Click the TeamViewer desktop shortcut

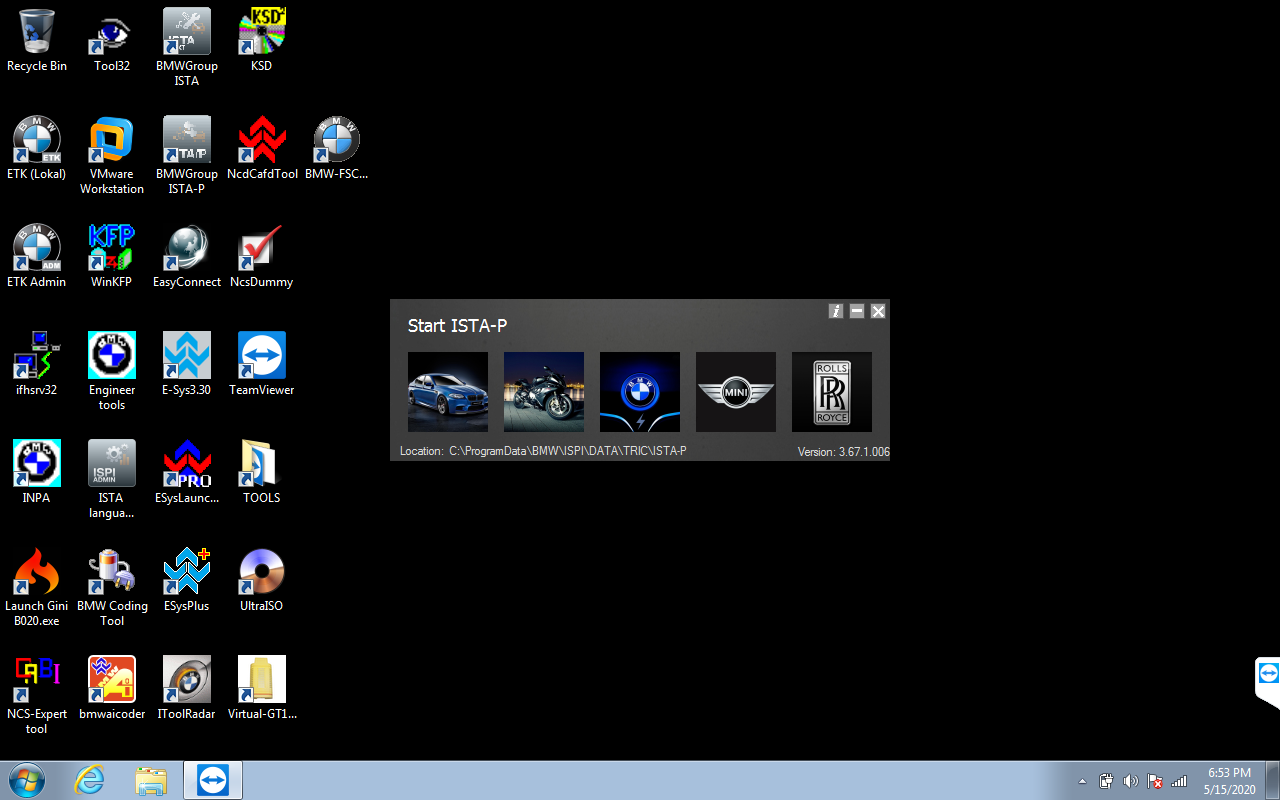(262, 364)
